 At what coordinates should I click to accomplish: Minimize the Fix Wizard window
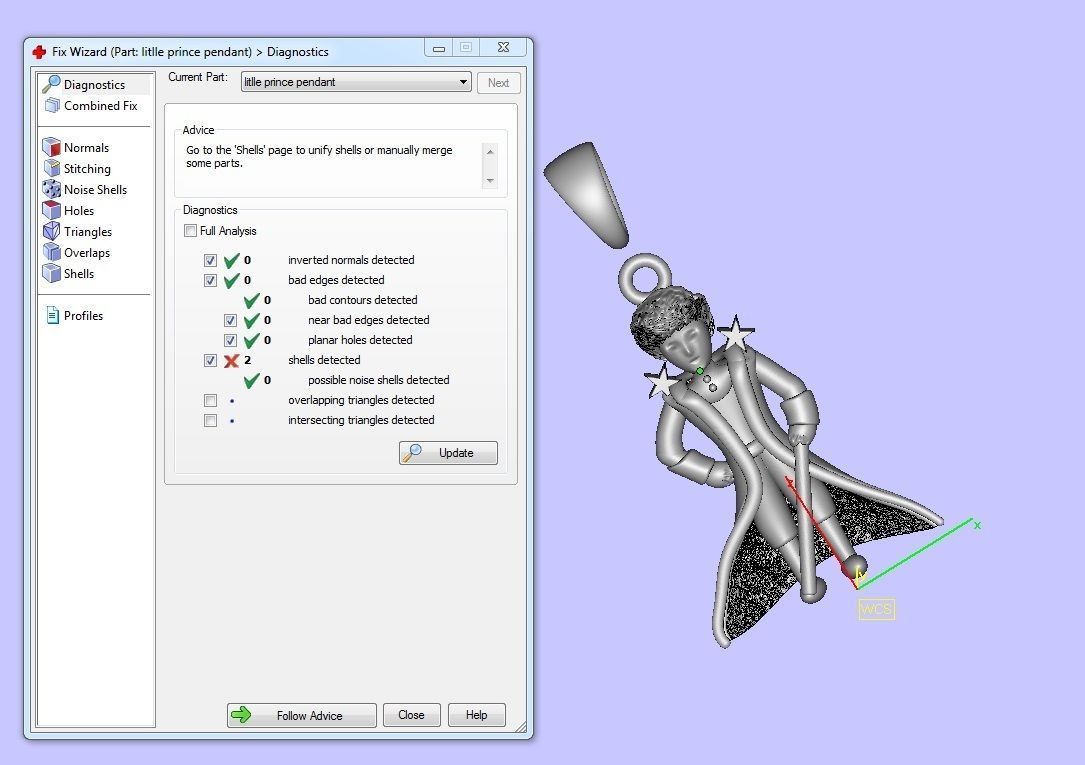point(438,48)
